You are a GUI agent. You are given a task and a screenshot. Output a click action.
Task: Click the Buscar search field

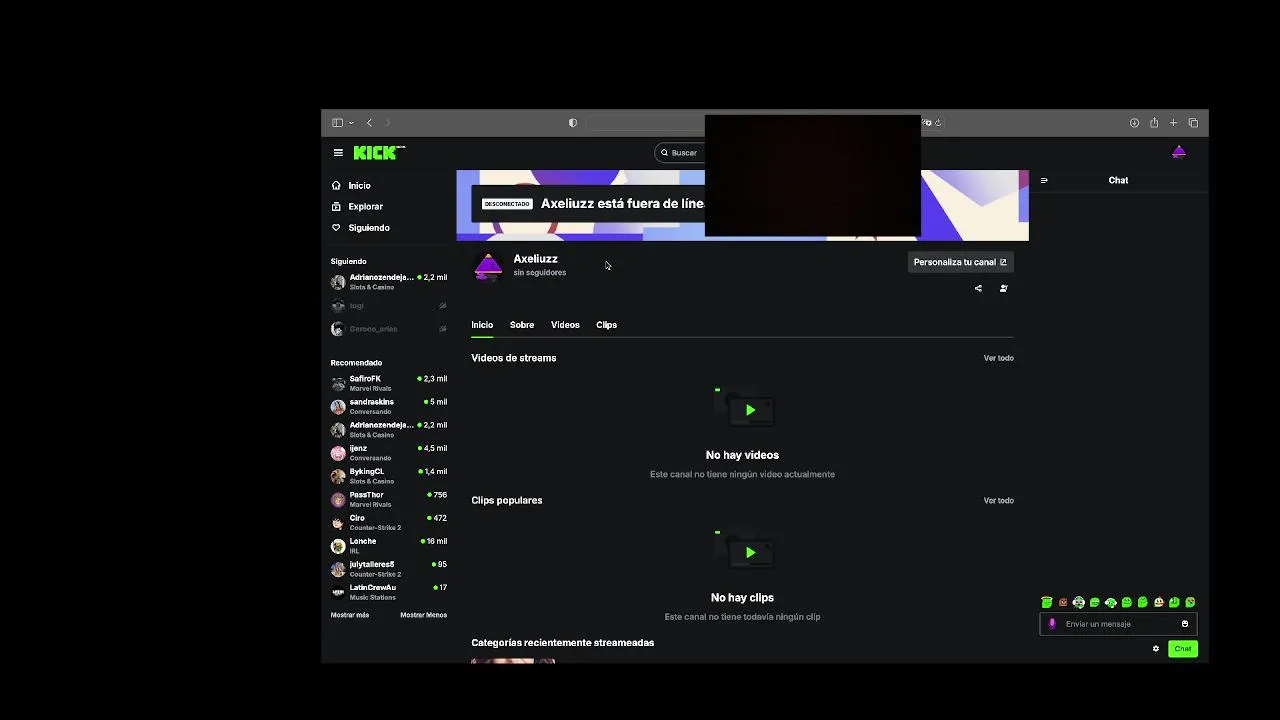tap(681, 153)
